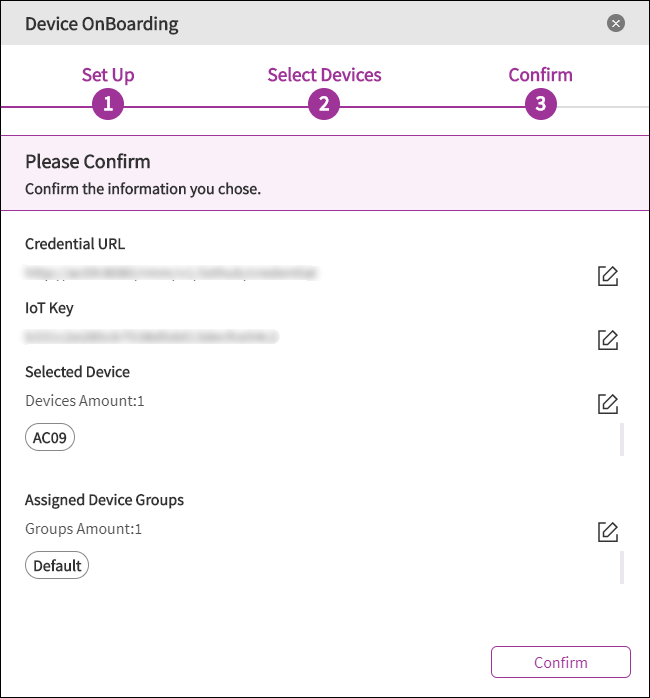The height and width of the screenshot is (698, 650).
Task: Click the Groups Amount:1 text
Action: tap(83, 529)
